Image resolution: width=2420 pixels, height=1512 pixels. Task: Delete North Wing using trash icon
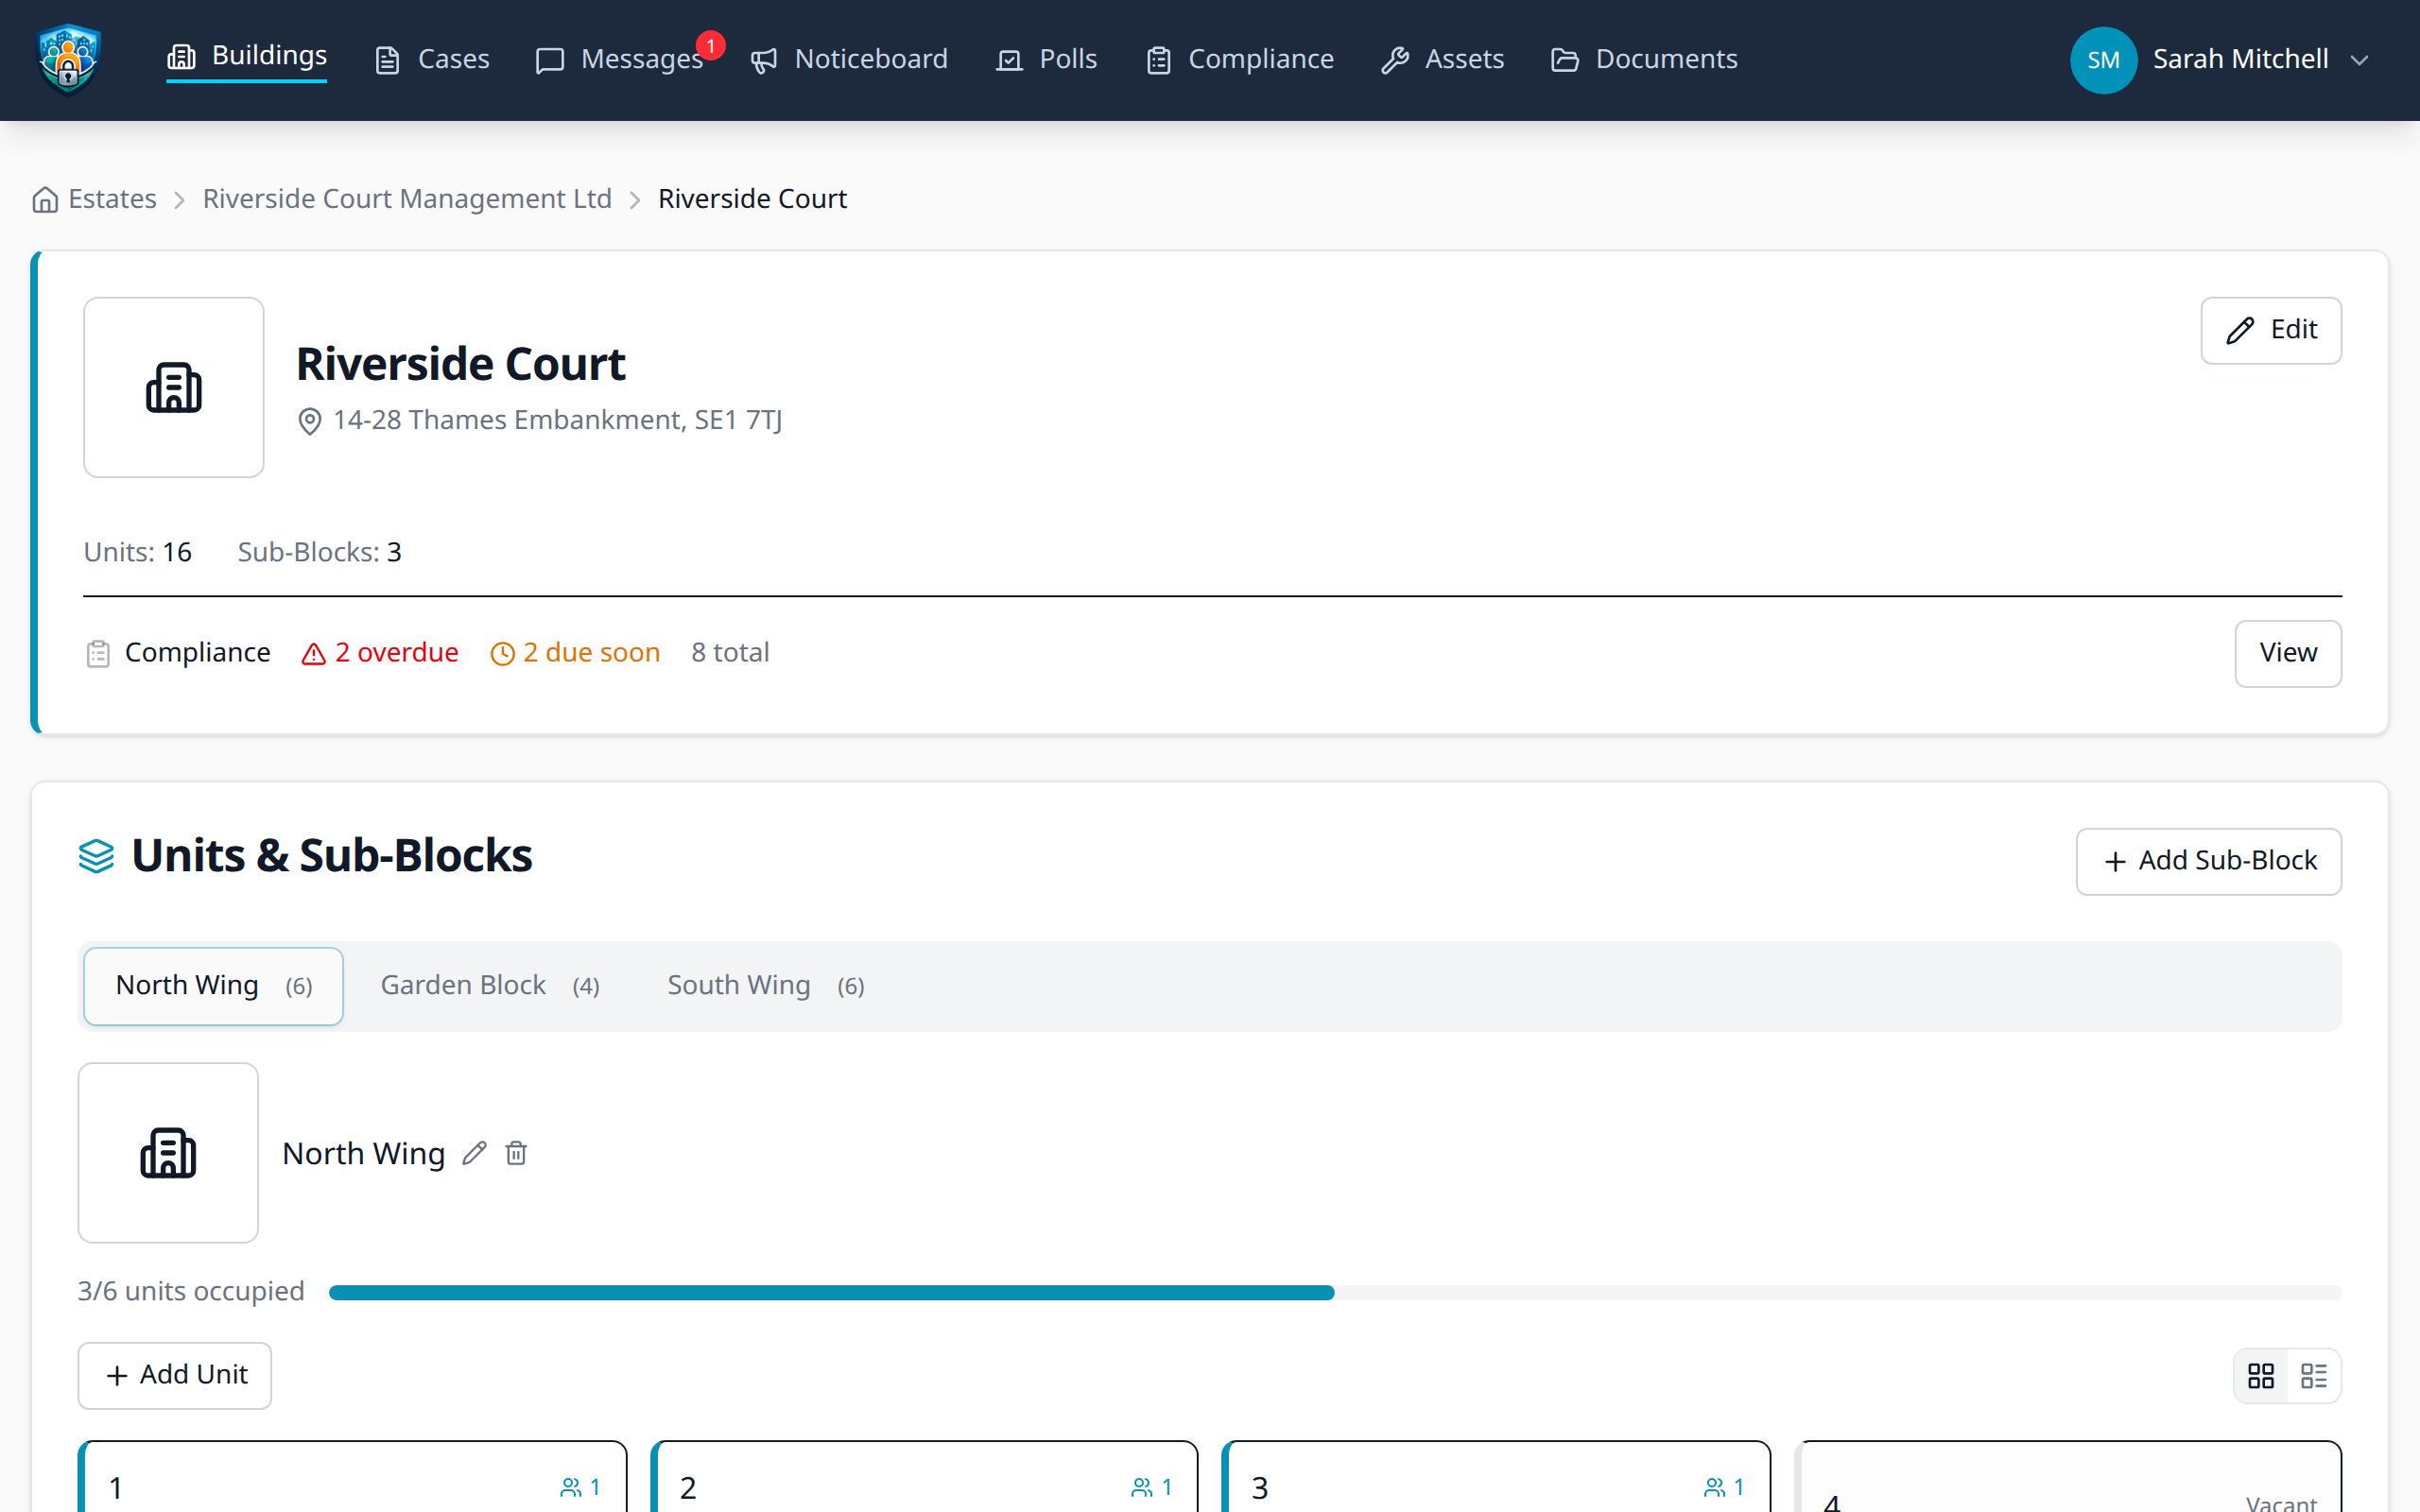click(x=516, y=1153)
